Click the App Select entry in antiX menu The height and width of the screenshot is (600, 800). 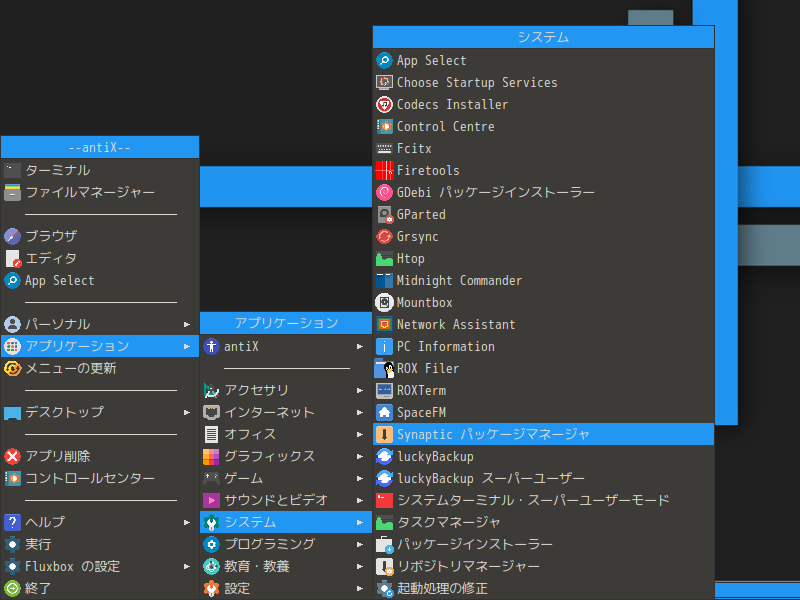100,281
